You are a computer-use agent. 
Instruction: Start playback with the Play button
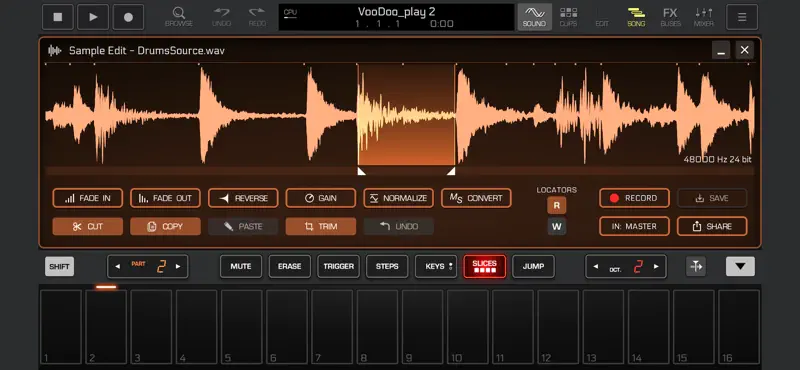coord(93,17)
